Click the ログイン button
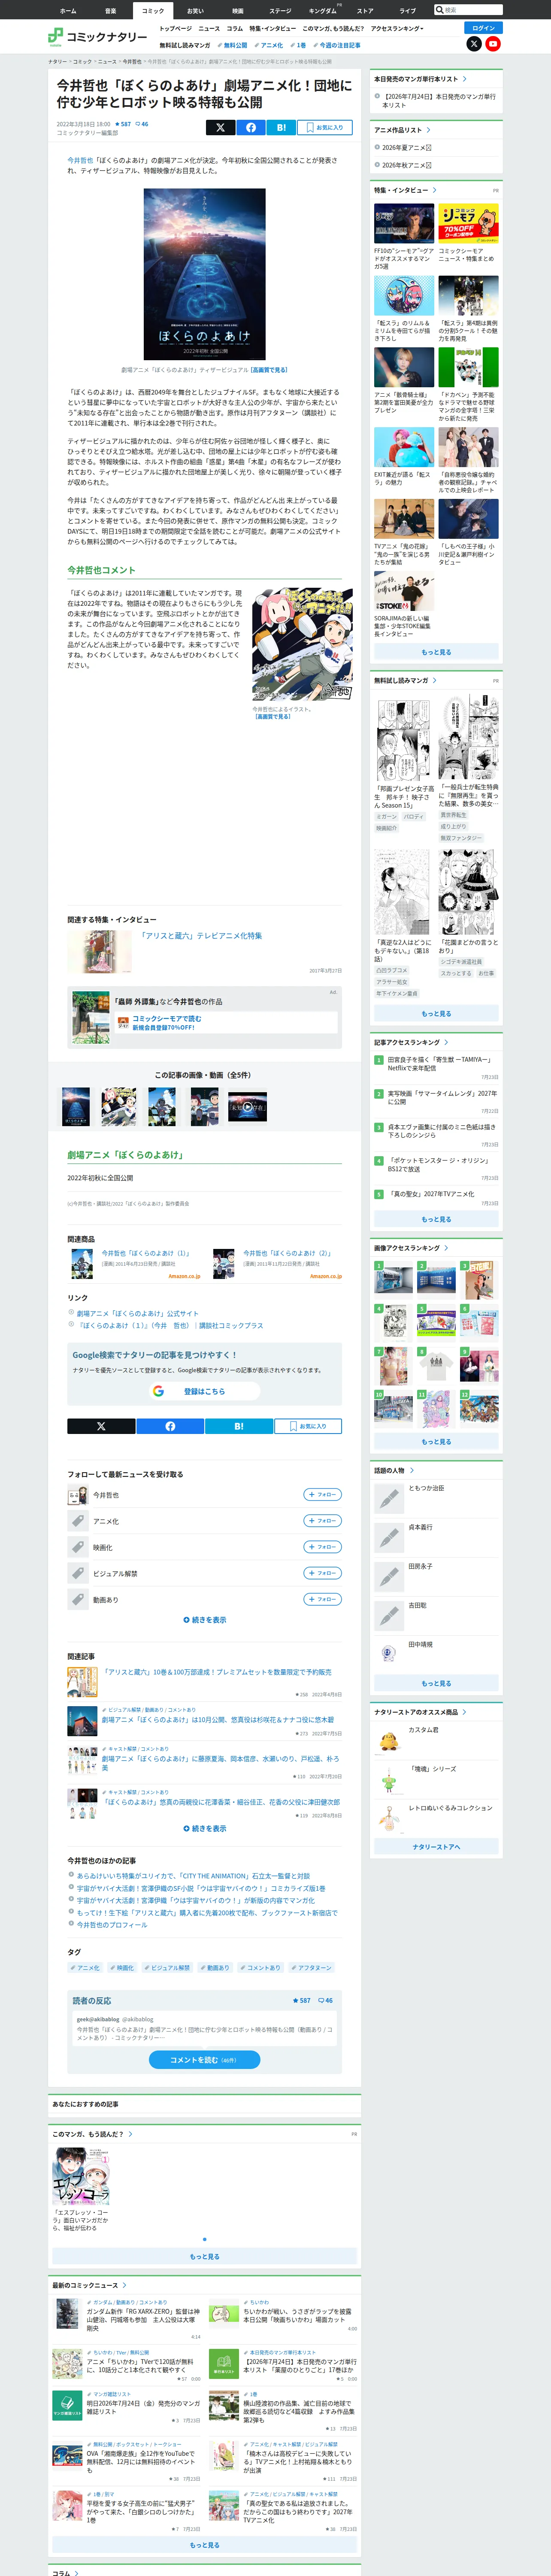551x2576 pixels. coord(483,28)
